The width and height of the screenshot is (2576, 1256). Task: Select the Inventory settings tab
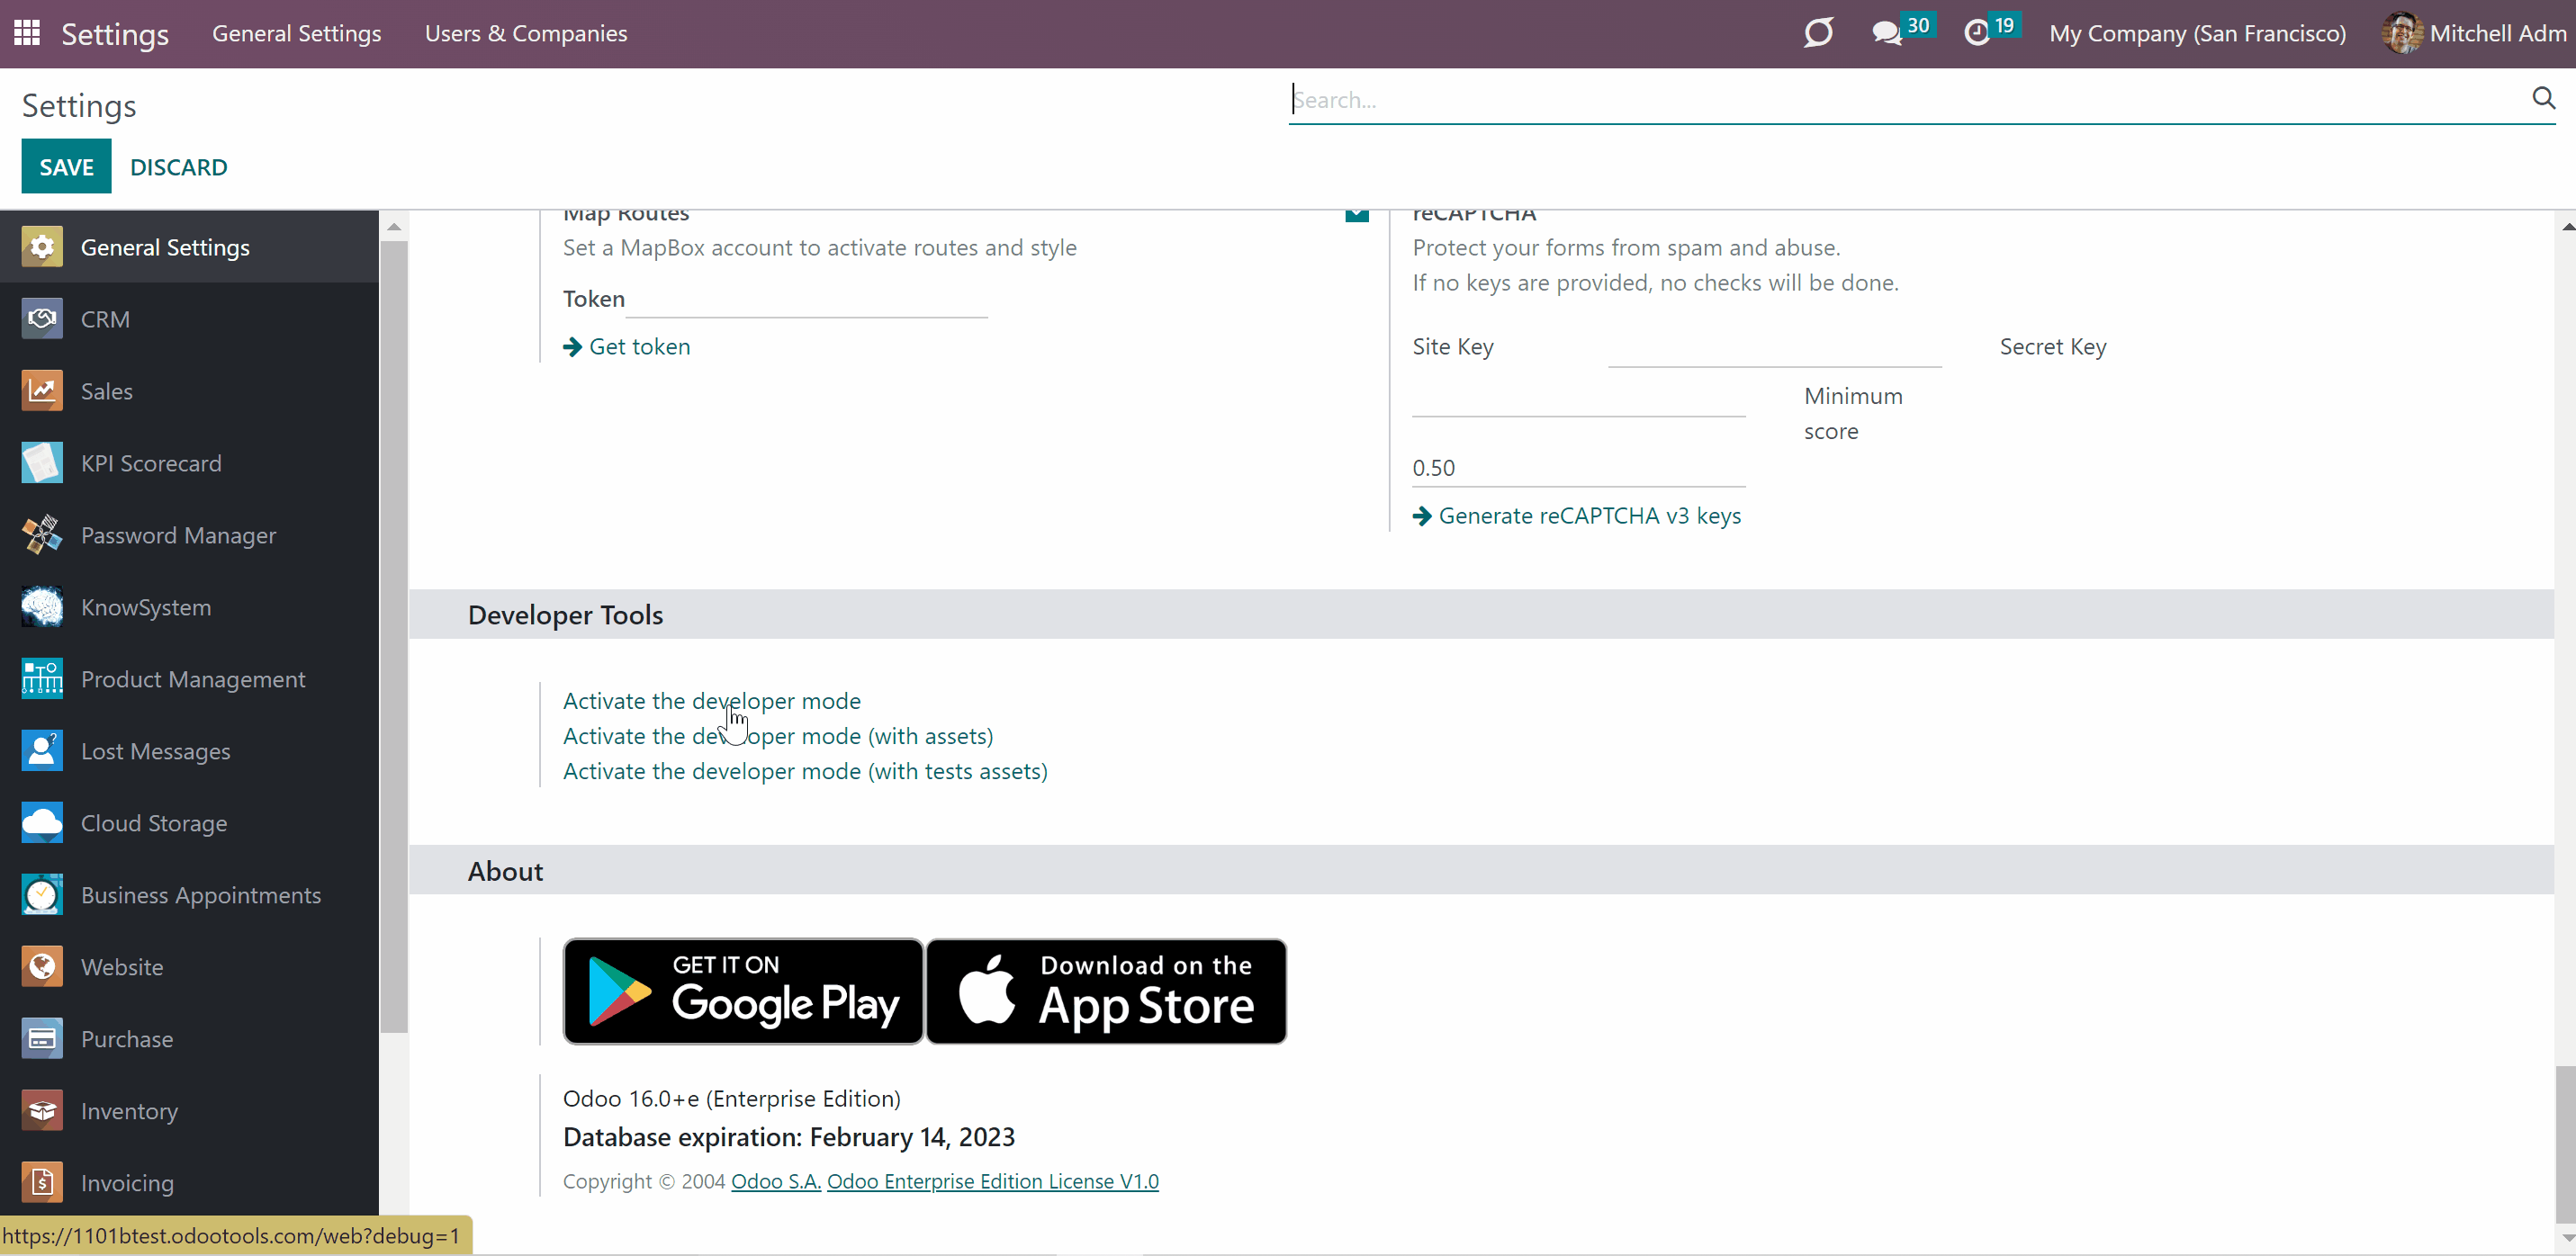point(189,1111)
